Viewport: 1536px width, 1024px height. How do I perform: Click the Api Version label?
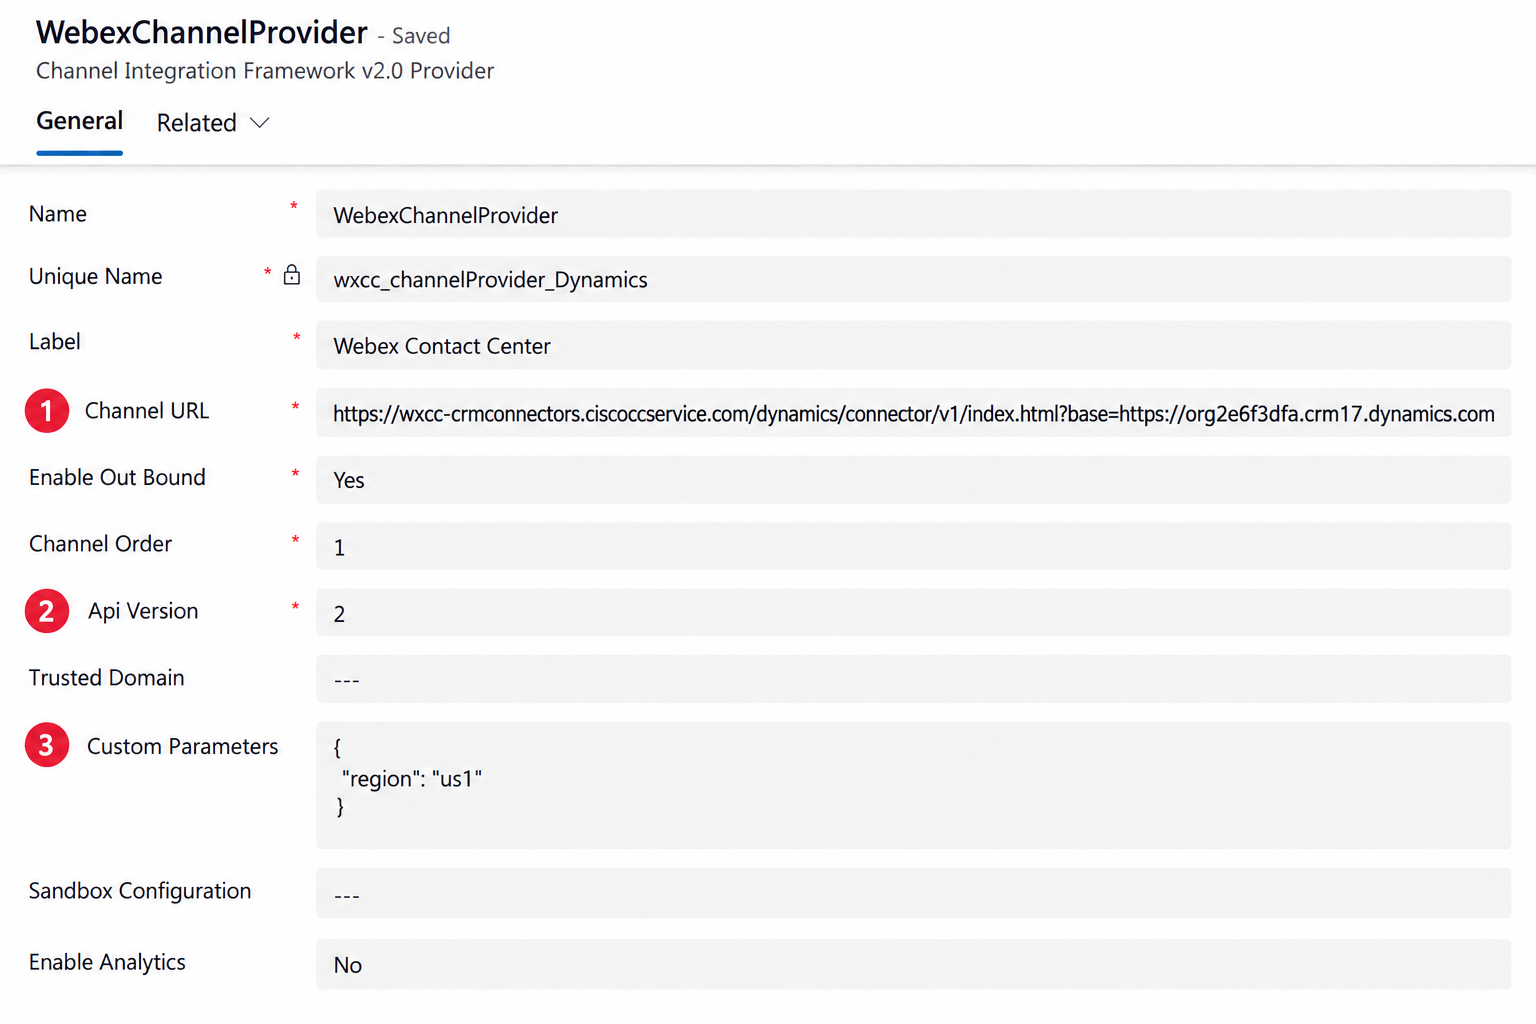[143, 610]
